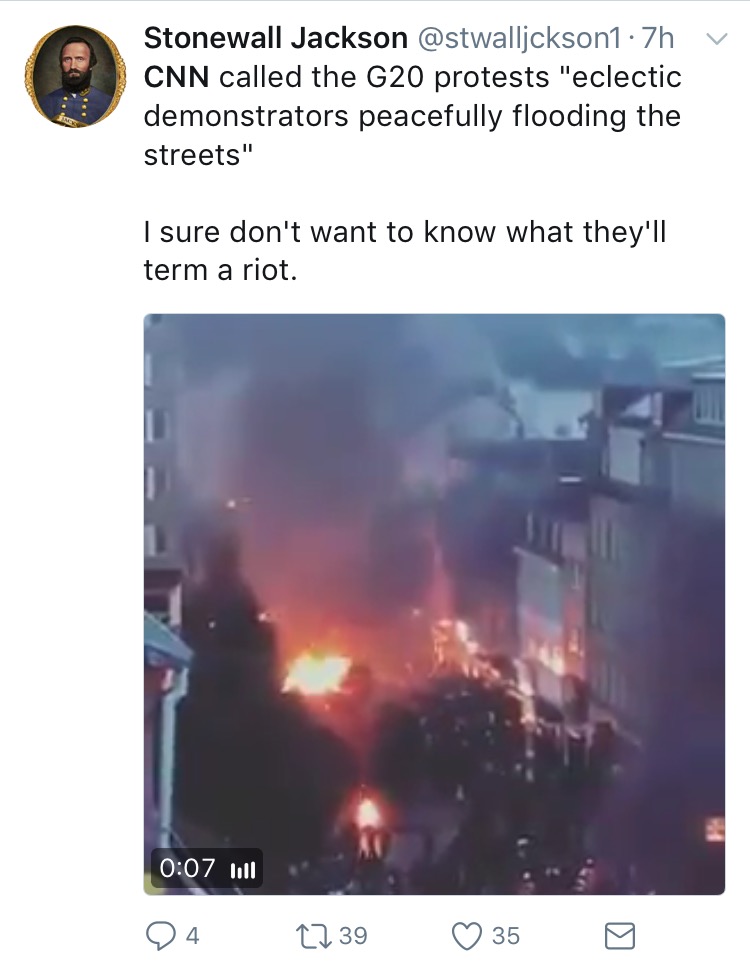This screenshot has width=750, height=968.
Task: Visit the @stwalljckson1 handle
Action: coord(519,39)
